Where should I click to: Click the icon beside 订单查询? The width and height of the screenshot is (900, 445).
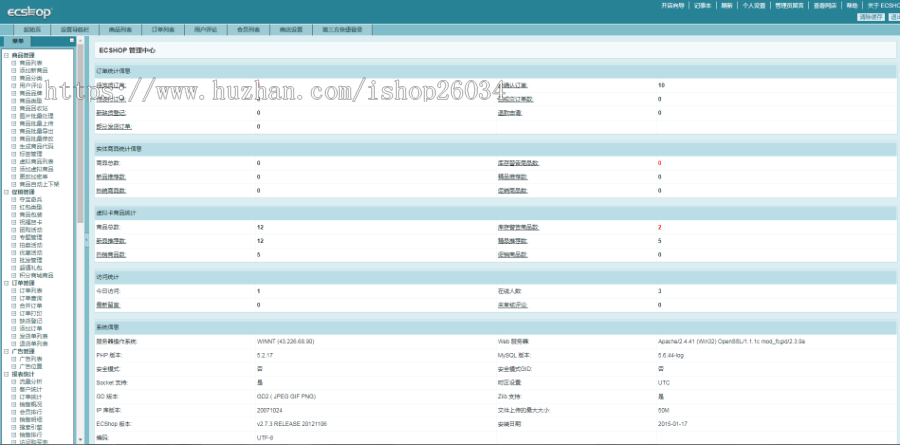tap(14, 298)
